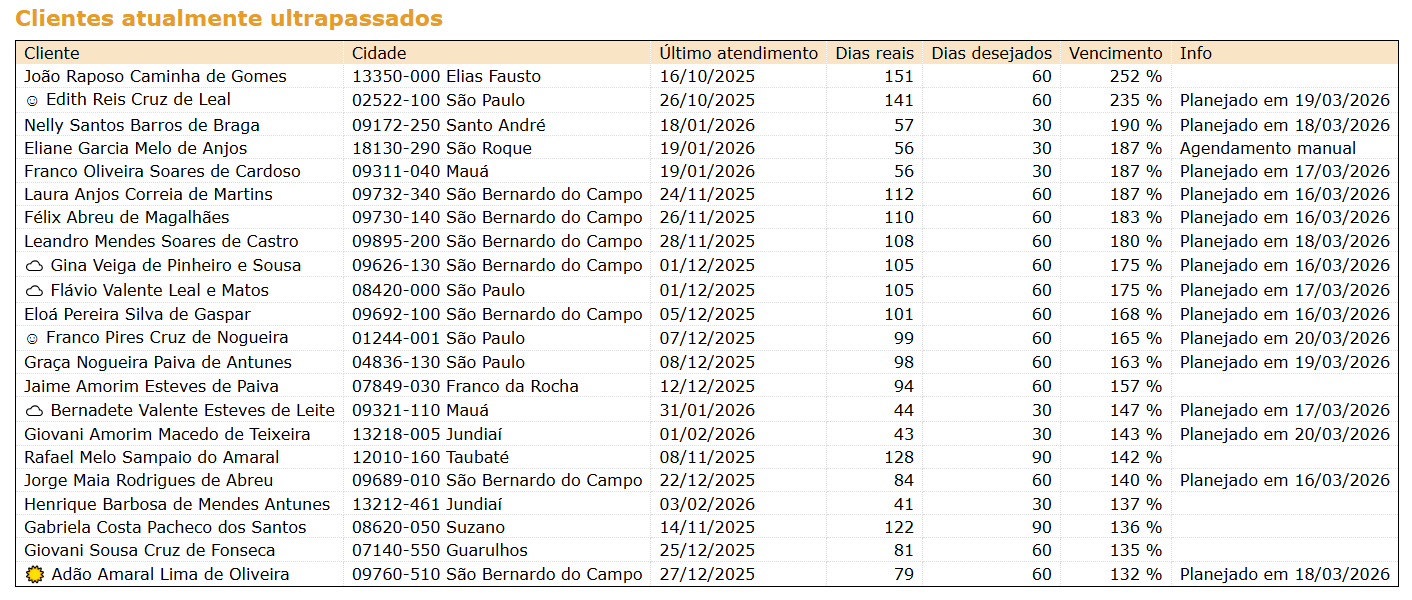
Task: Click the cloud icon beside Flávio Valente
Action: [34, 291]
